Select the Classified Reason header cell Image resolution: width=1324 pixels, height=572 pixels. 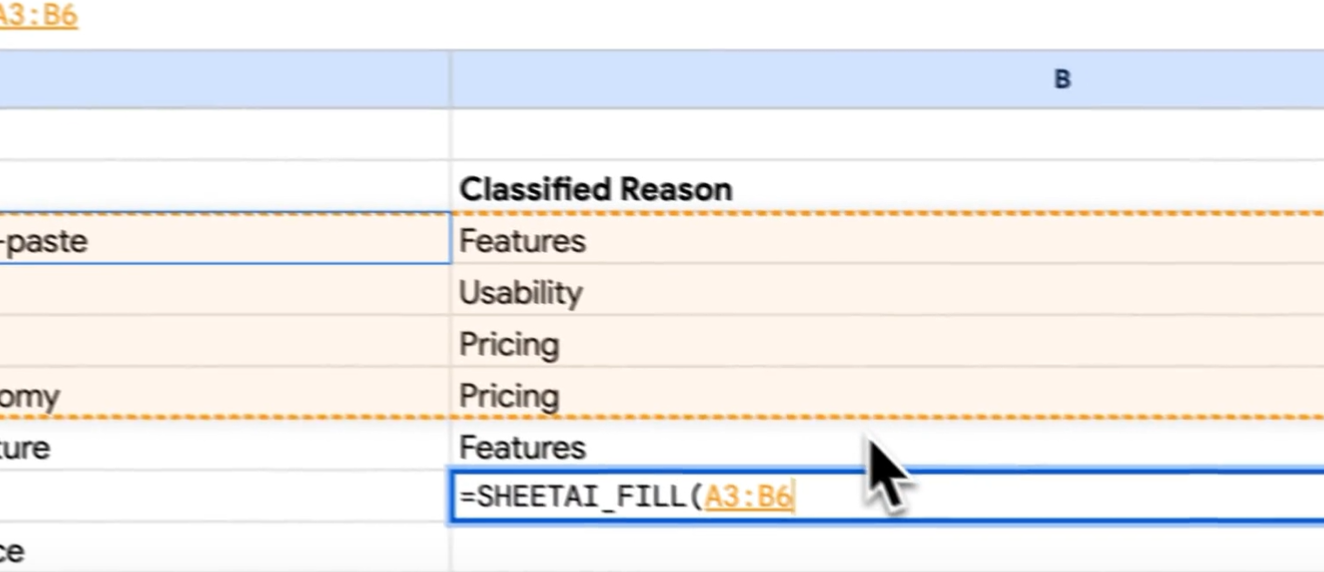[x=596, y=189]
